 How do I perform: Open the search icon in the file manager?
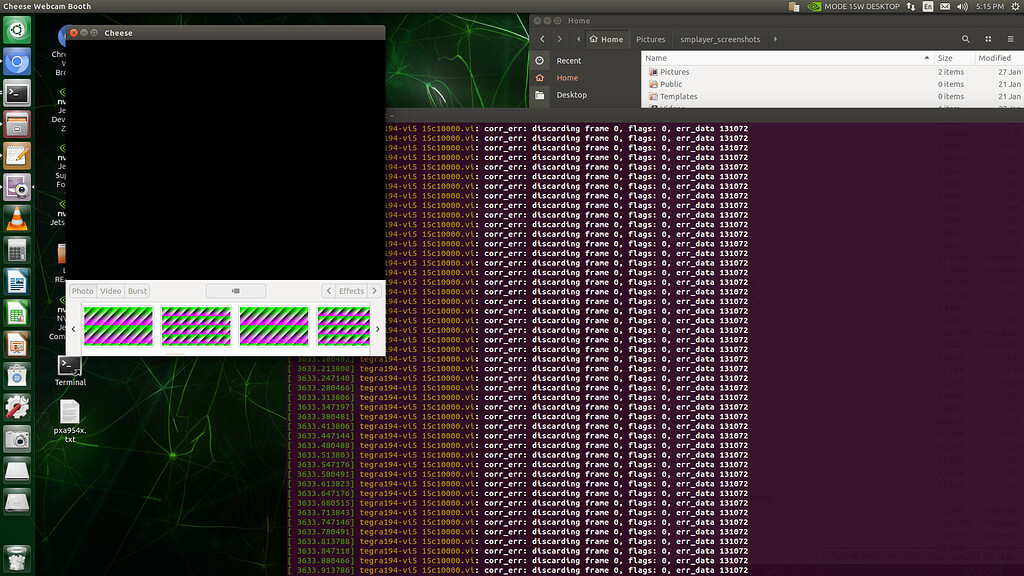click(x=965, y=38)
